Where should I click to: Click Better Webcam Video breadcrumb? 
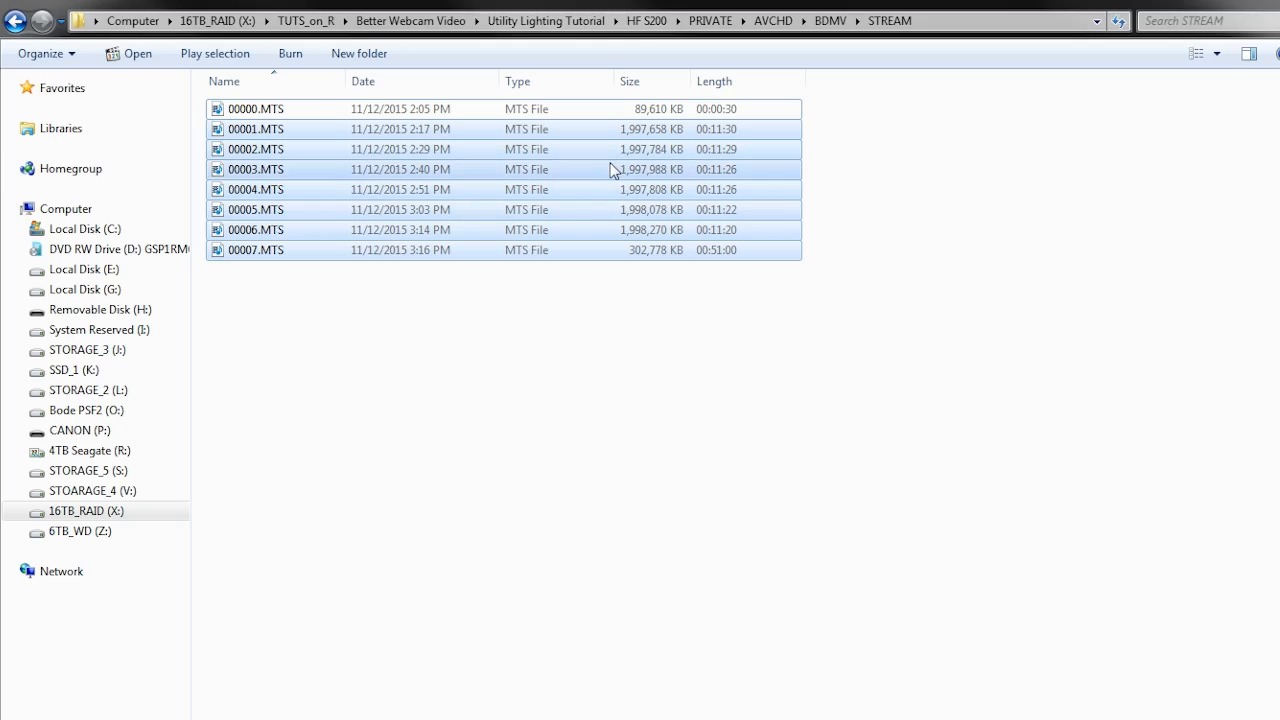pos(410,21)
